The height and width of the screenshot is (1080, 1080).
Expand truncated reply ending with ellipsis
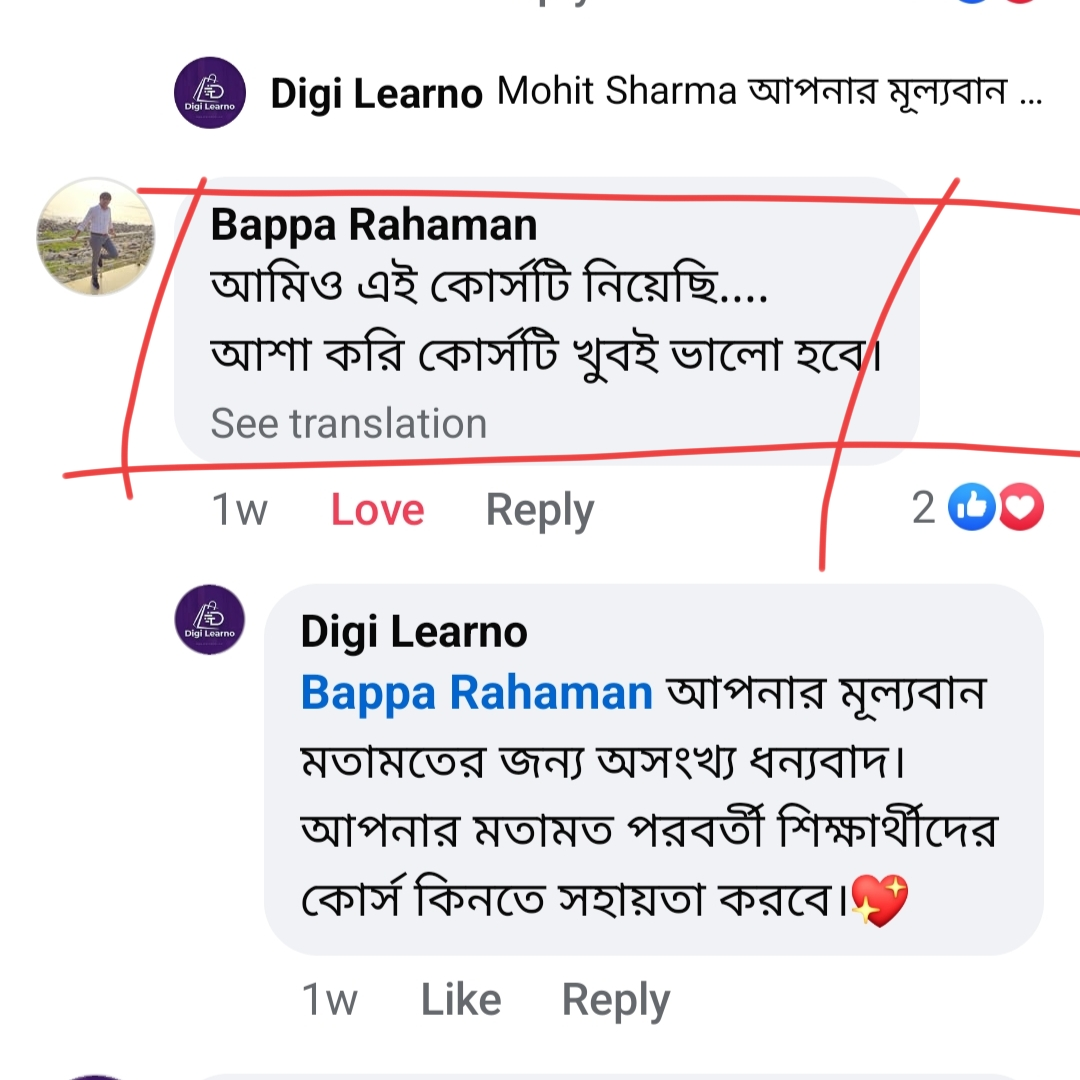1031,93
